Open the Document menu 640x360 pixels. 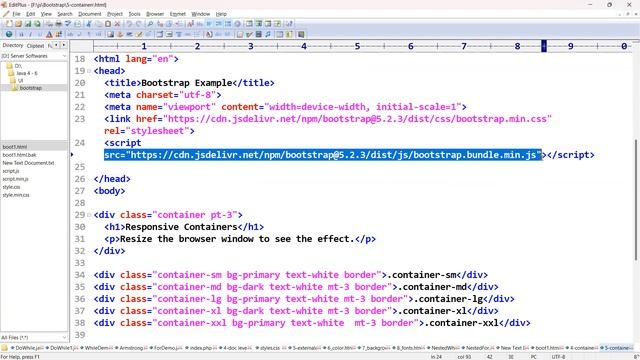point(90,14)
